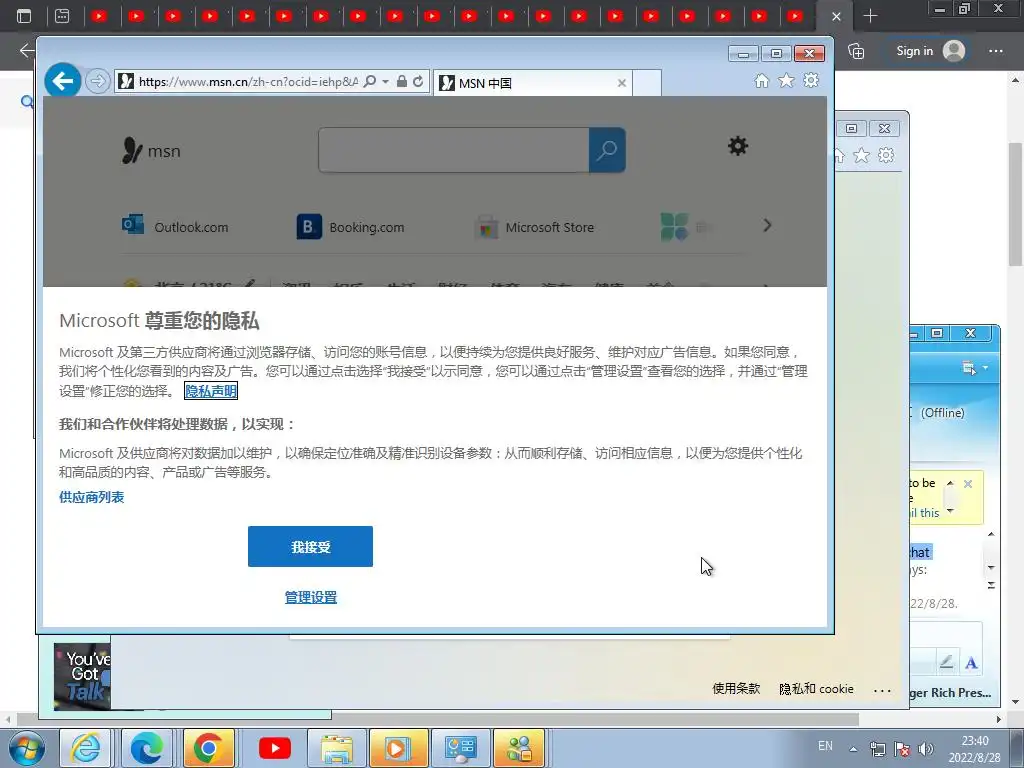Image resolution: width=1024 pixels, height=768 pixels.
Task: Click the 使用条款 terms link
Action: [x=736, y=688]
